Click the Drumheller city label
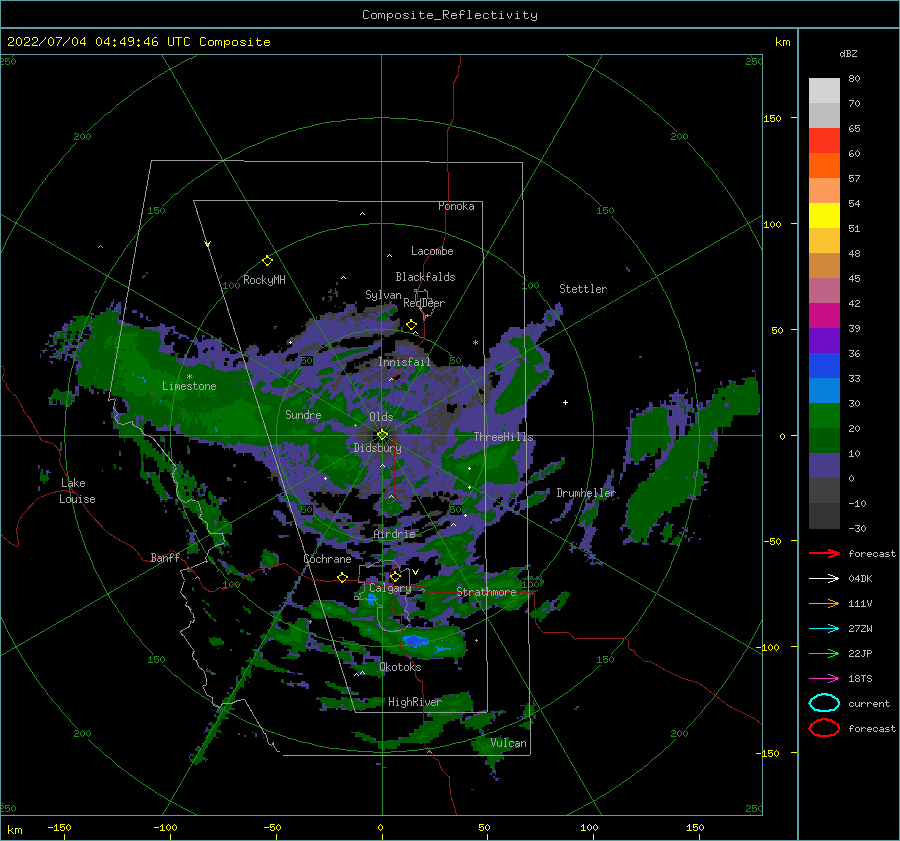This screenshot has height=841, width=900. pyautogui.click(x=586, y=493)
